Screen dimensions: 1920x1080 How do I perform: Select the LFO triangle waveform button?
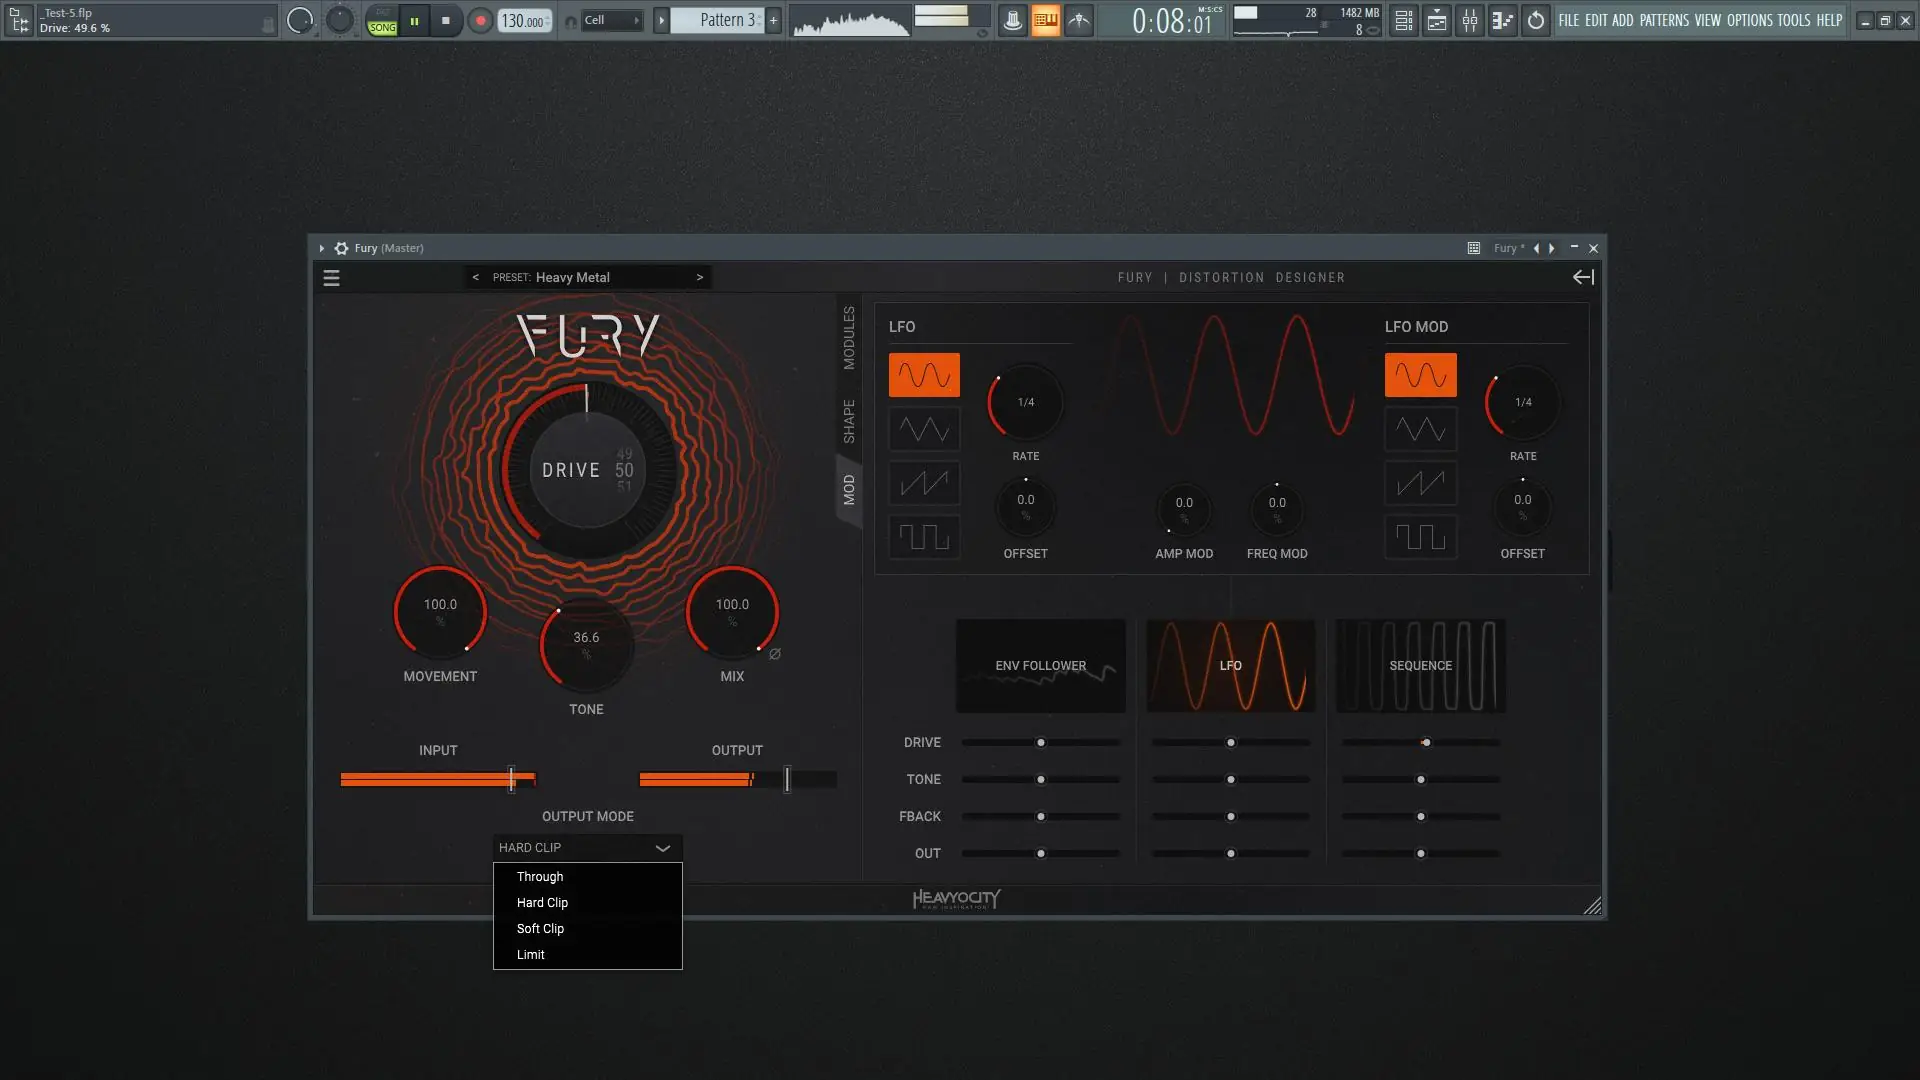pyautogui.click(x=924, y=429)
